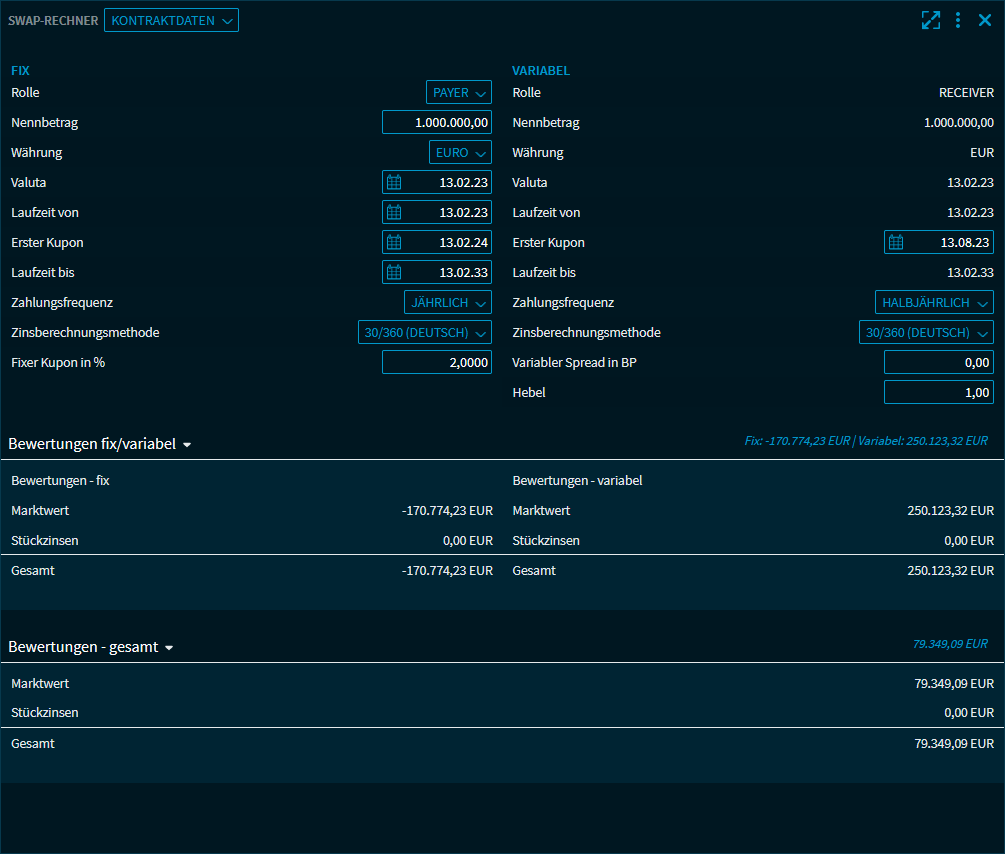This screenshot has height=854, width=1005.
Task: Edit the Fixer Kupon in % field
Action: 437,363
